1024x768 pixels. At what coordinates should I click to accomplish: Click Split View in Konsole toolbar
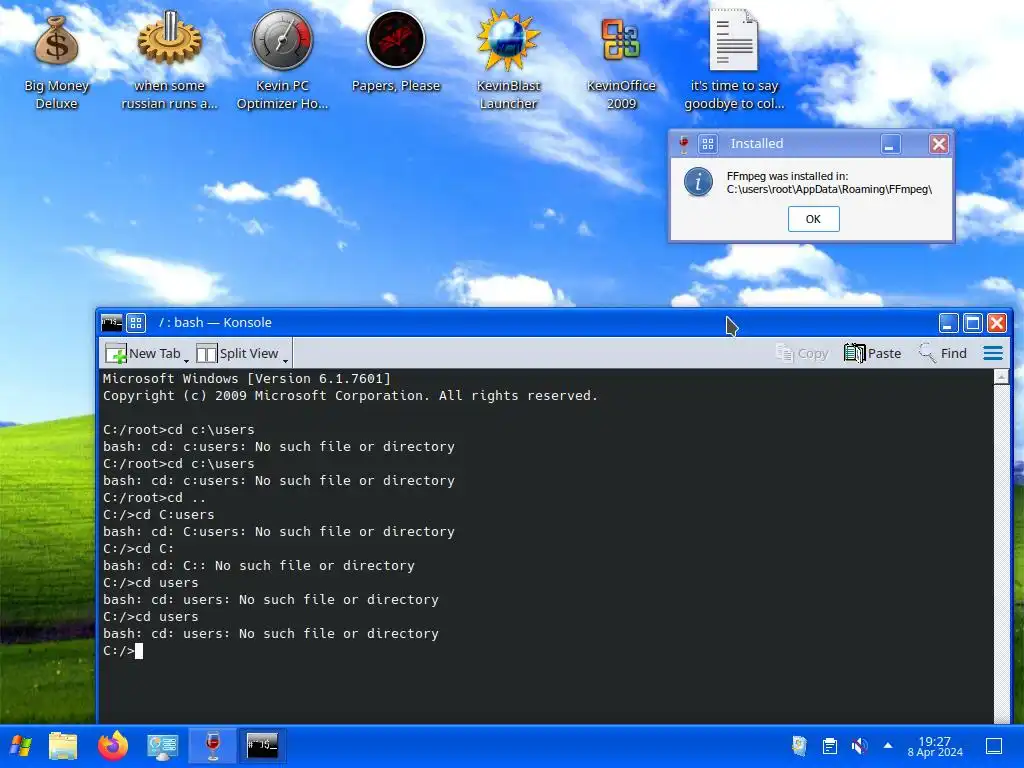click(238, 353)
